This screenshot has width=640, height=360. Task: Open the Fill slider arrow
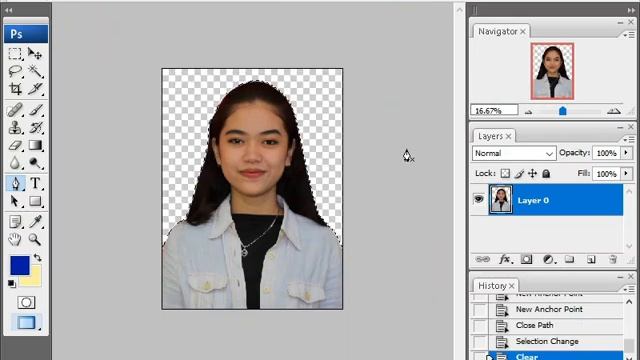click(626, 173)
